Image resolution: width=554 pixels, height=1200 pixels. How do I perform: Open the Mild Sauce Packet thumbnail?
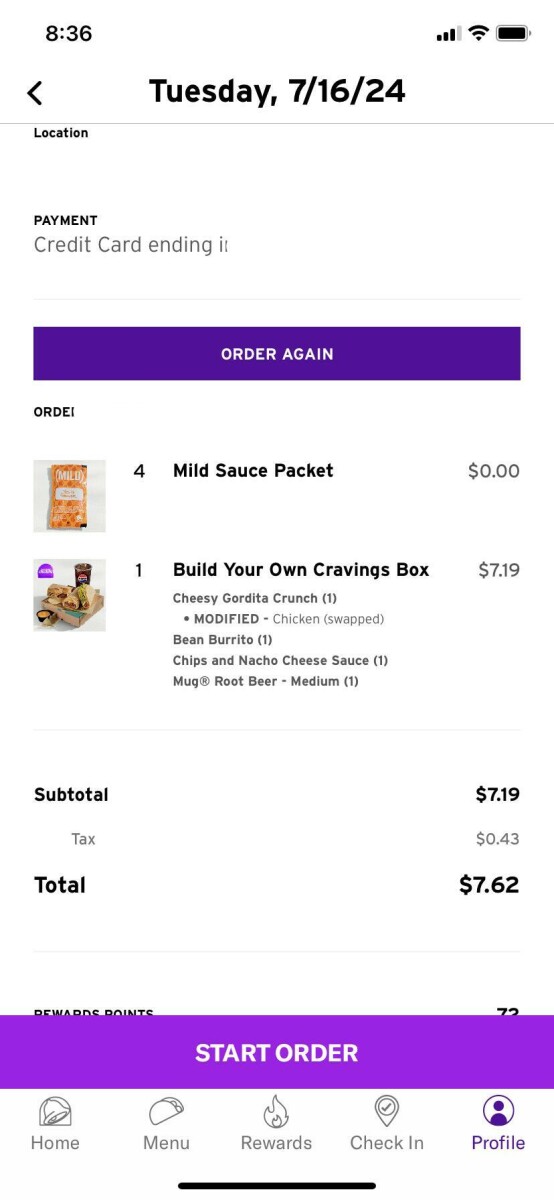pos(69,496)
